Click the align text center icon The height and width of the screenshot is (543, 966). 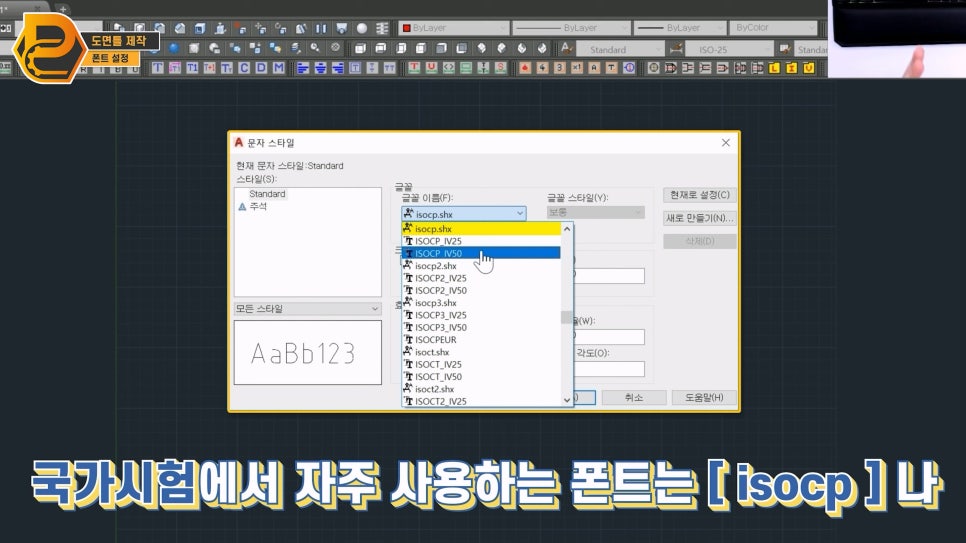(320, 68)
